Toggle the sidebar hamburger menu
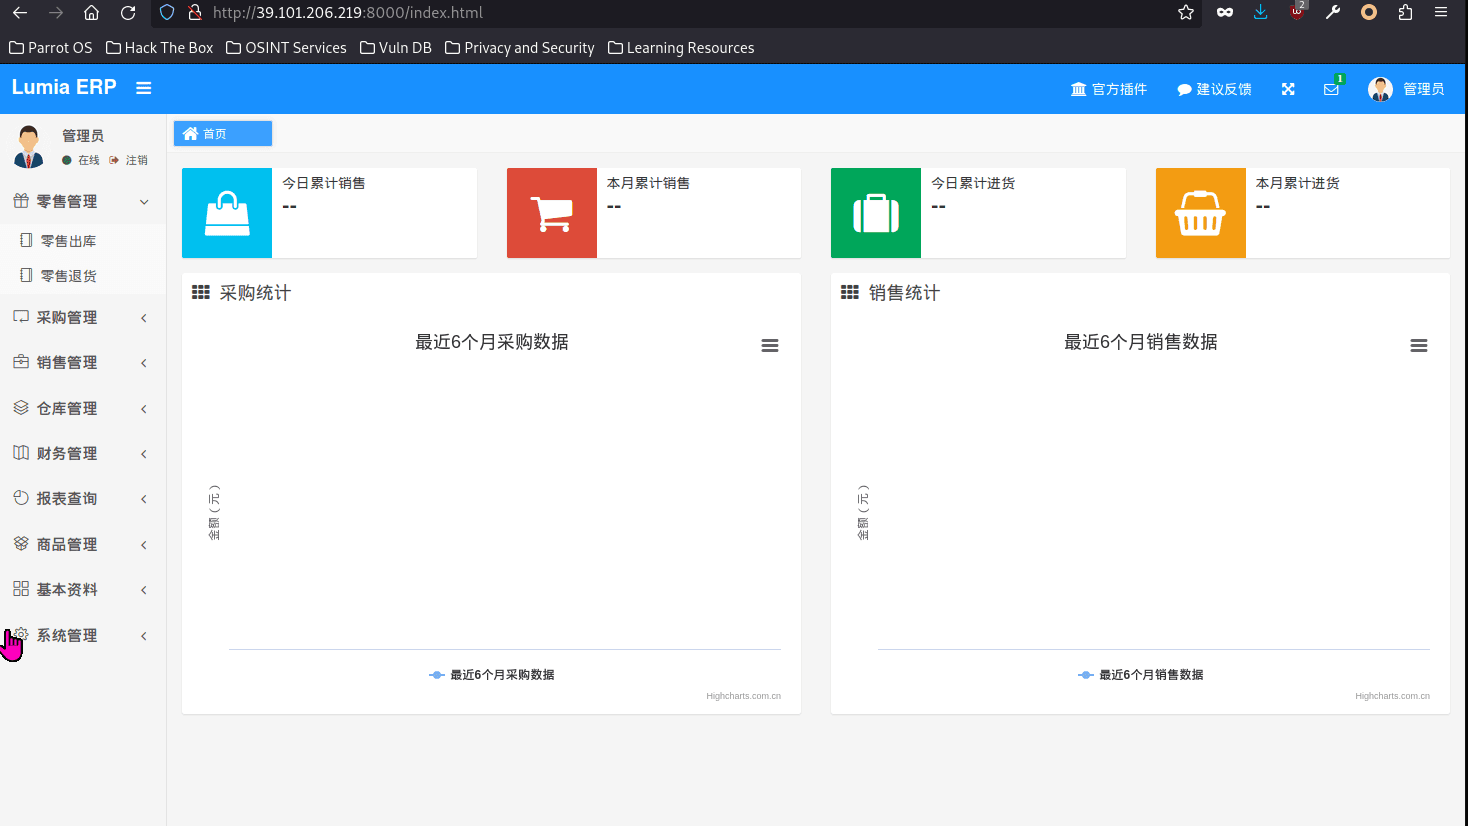The height and width of the screenshot is (826, 1468). click(x=144, y=88)
